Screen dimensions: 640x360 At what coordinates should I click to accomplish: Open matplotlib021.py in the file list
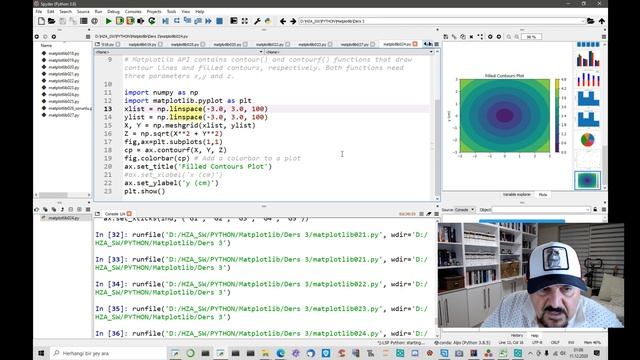click(64, 74)
